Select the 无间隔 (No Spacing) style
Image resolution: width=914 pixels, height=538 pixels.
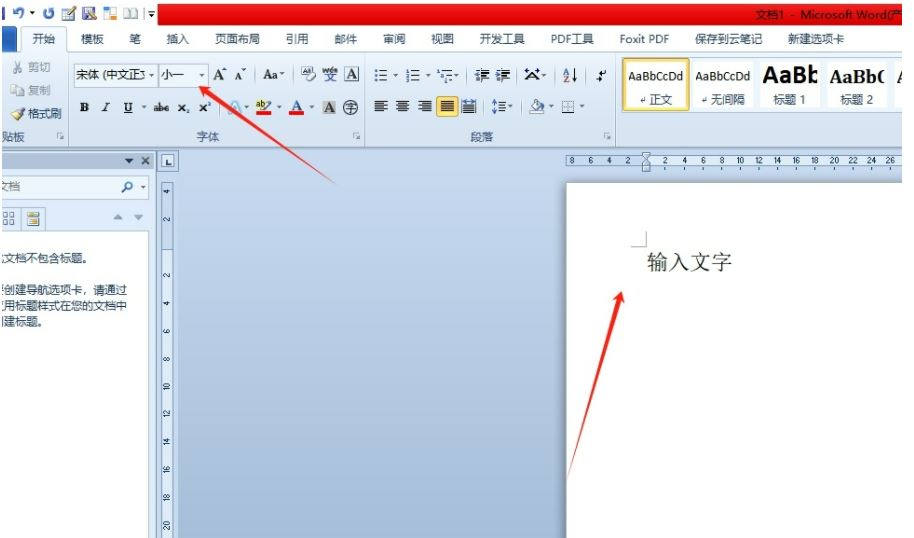[722, 85]
